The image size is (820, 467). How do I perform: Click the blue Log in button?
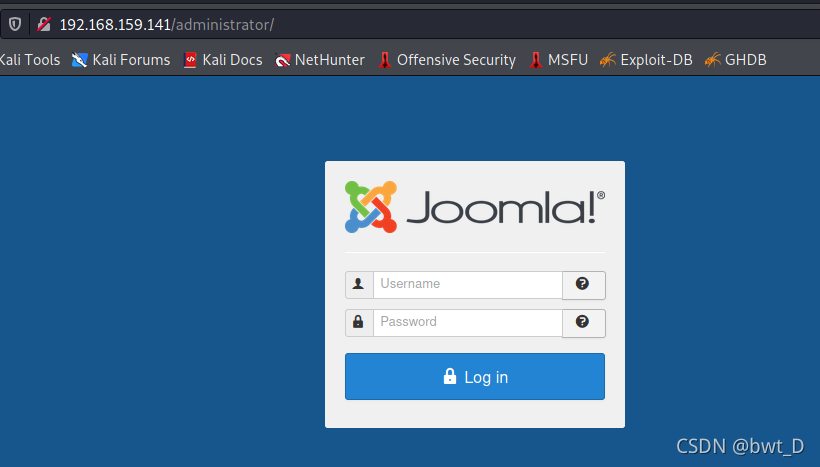[x=475, y=377]
